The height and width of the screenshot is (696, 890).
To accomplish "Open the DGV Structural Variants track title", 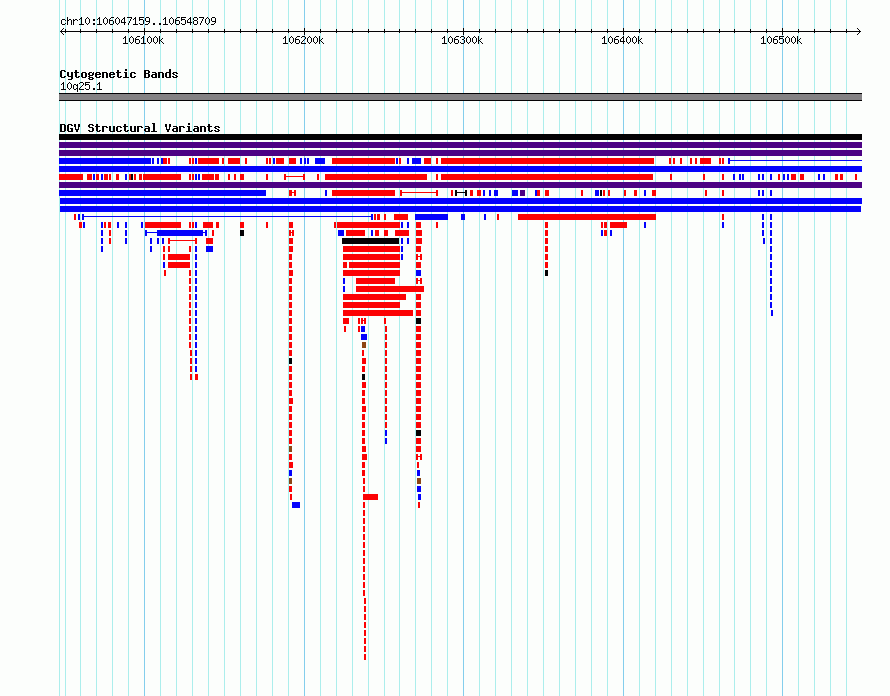I will tap(140, 128).
